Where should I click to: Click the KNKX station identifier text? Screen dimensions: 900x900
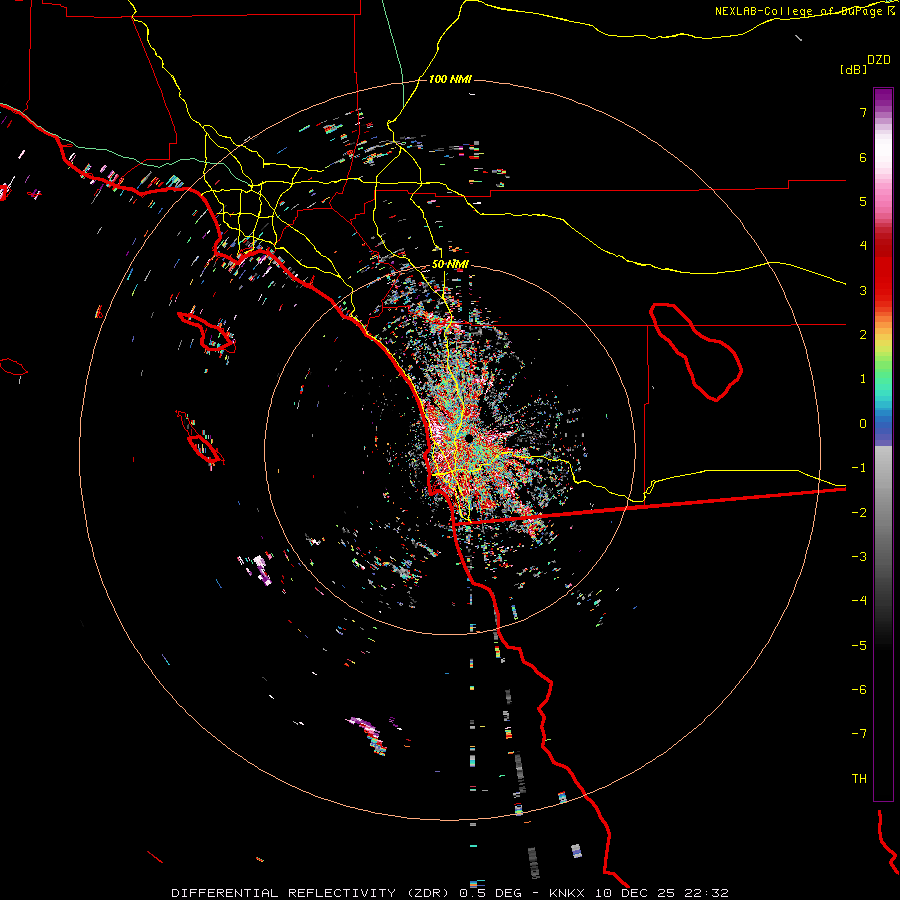[567, 893]
